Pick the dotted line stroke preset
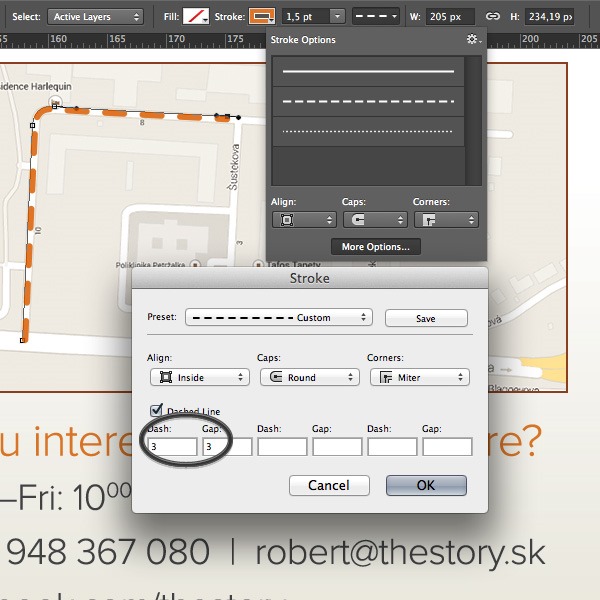The width and height of the screenshot is (600, 600). point(368,131)
